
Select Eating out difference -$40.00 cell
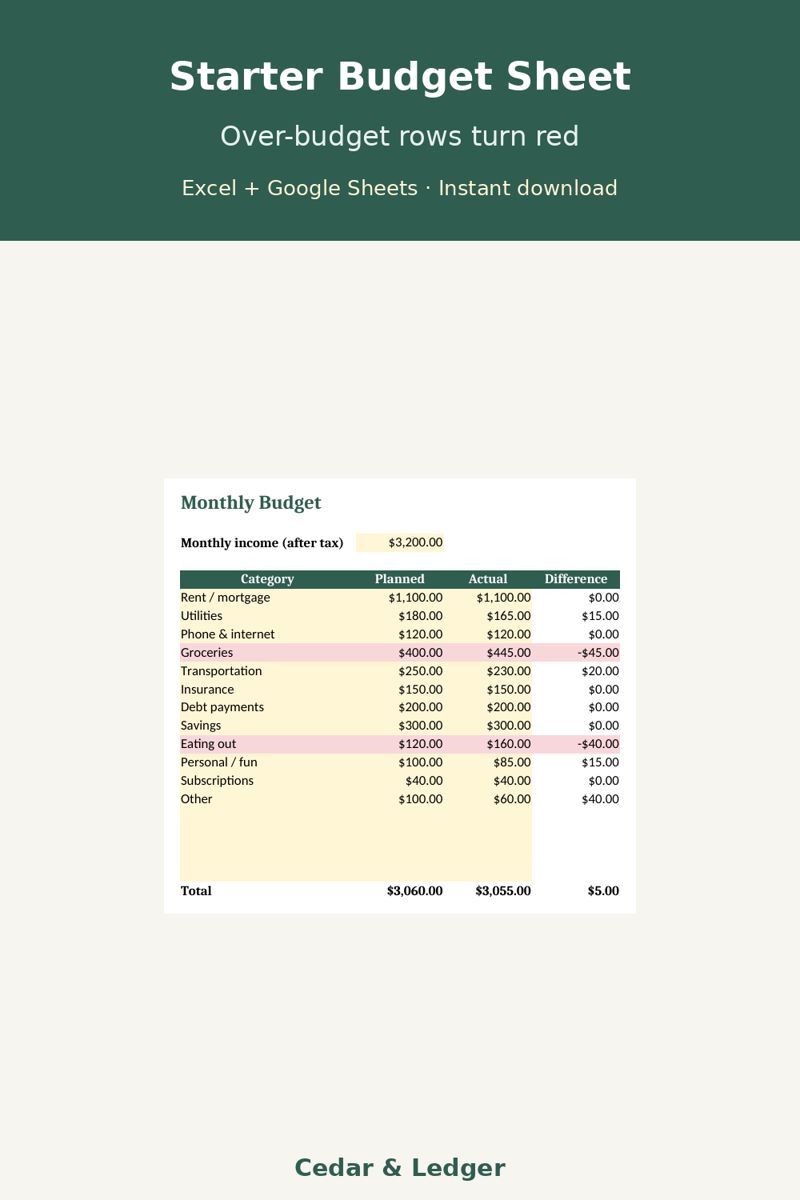pos(576,744)
